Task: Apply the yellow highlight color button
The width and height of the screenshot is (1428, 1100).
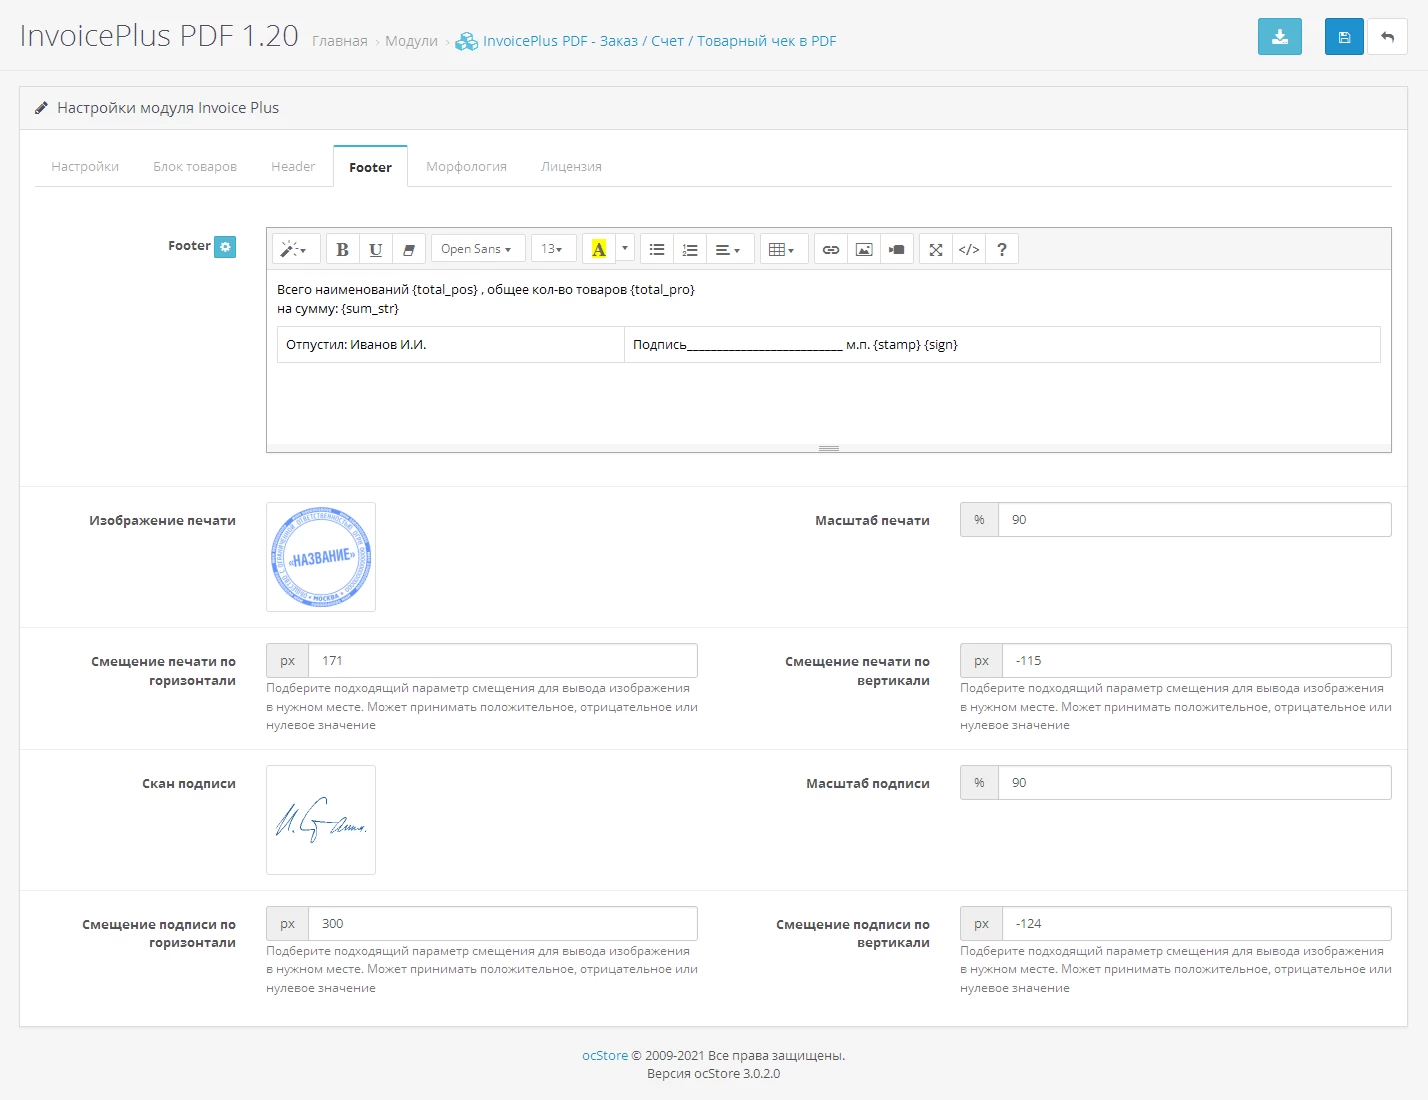Action: click(x=598, y=249)
